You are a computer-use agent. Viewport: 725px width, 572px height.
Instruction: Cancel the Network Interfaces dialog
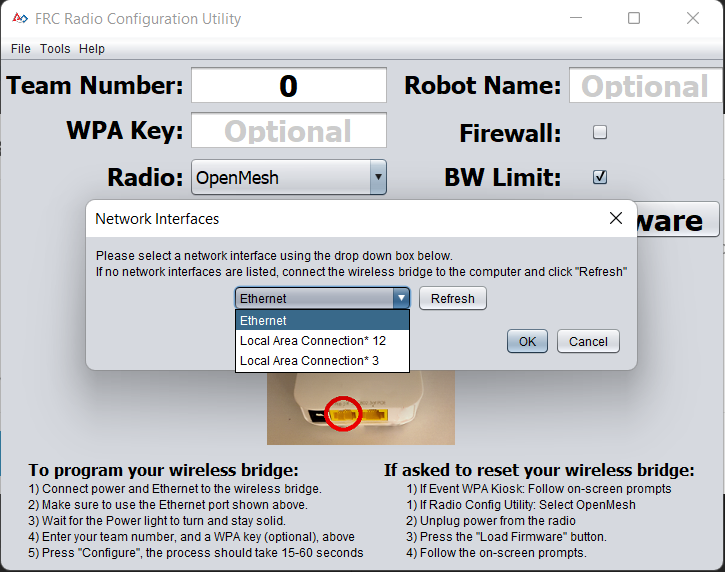click(x=588, y=341)
